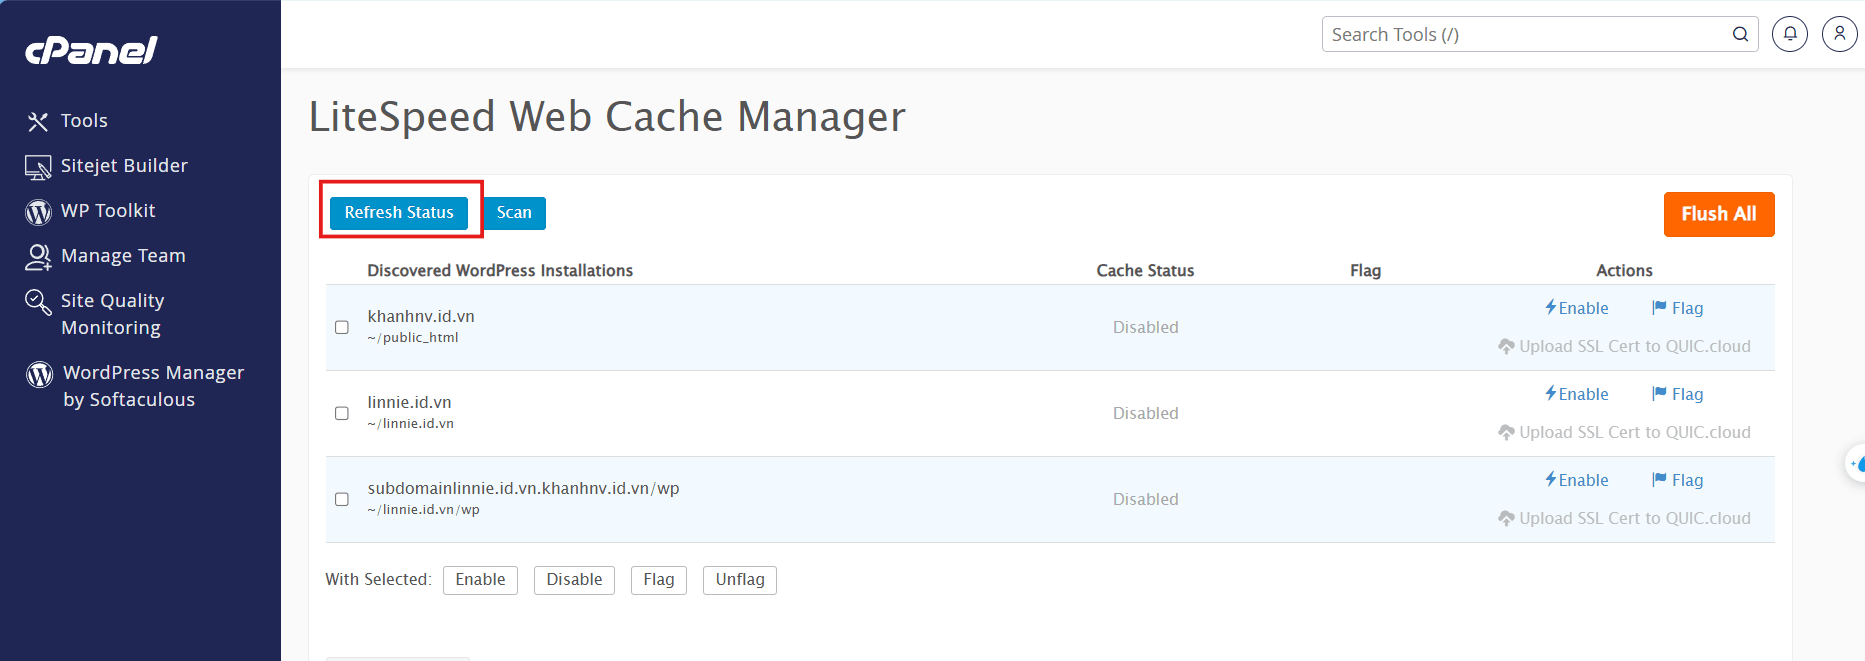
Task: Open WordPress Manager by Softaculous
Action: 153,386
